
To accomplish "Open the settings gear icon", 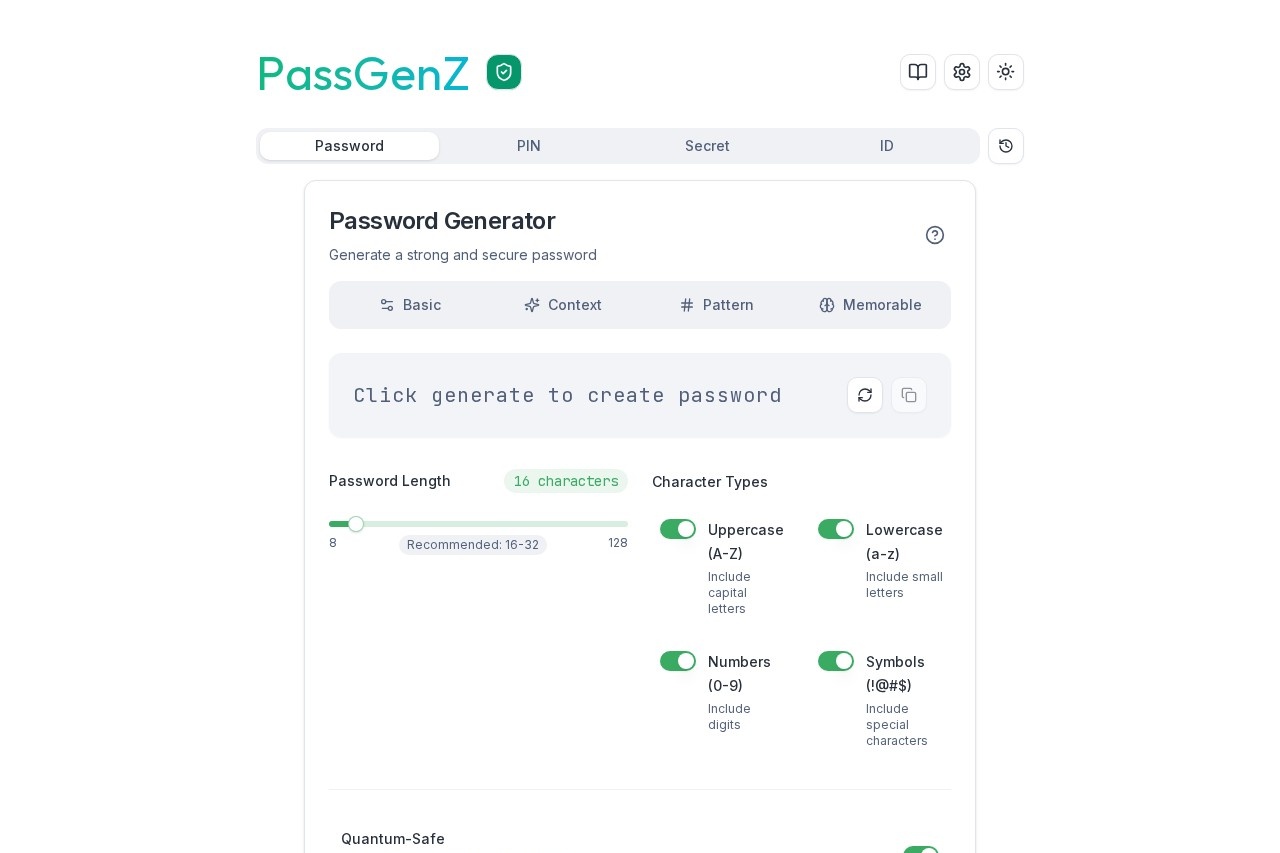I will (962, 72).
